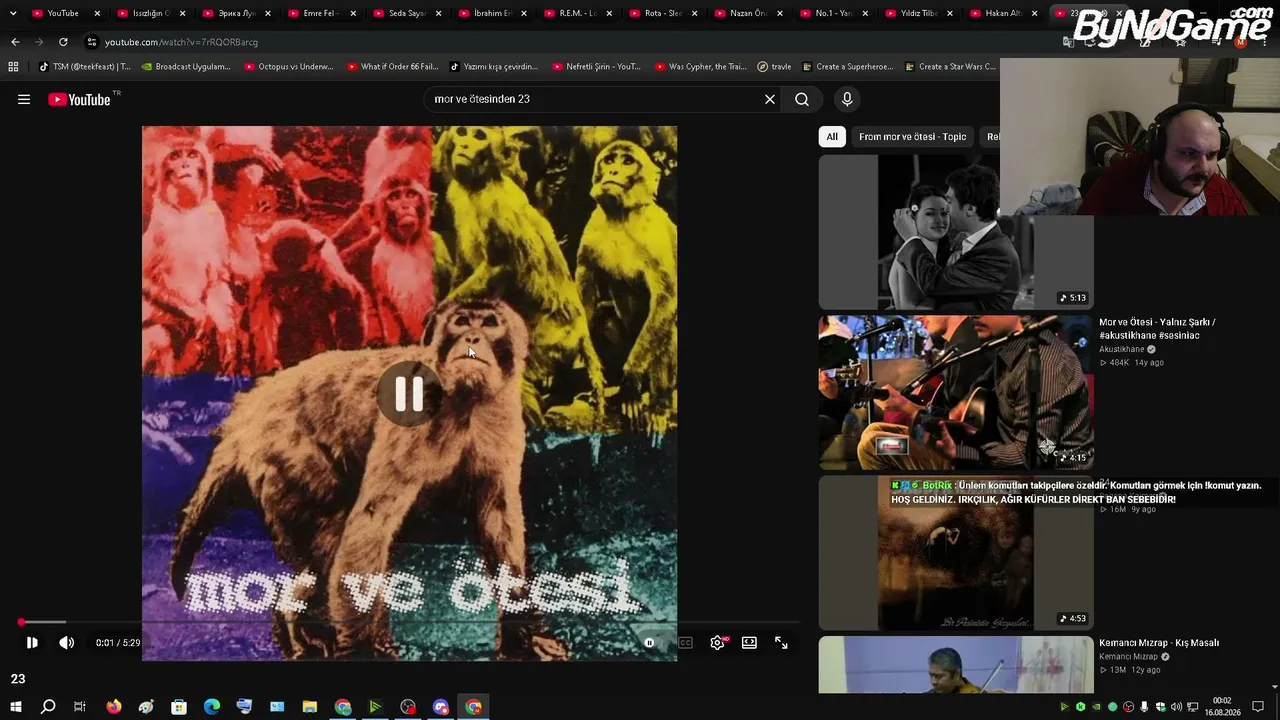Launch Firefox from the taskbar
The image size is (1280, 720).
tap(114, 707)
